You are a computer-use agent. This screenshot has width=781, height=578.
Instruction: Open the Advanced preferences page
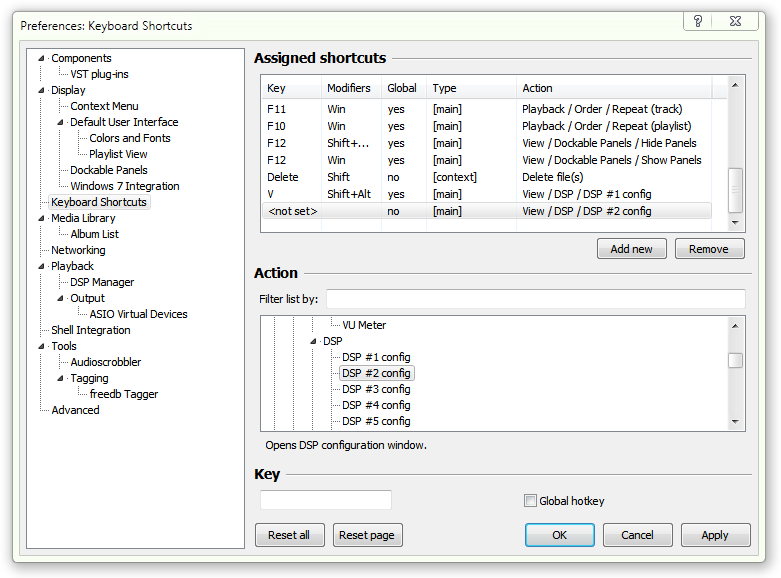[x=75, y=410]
